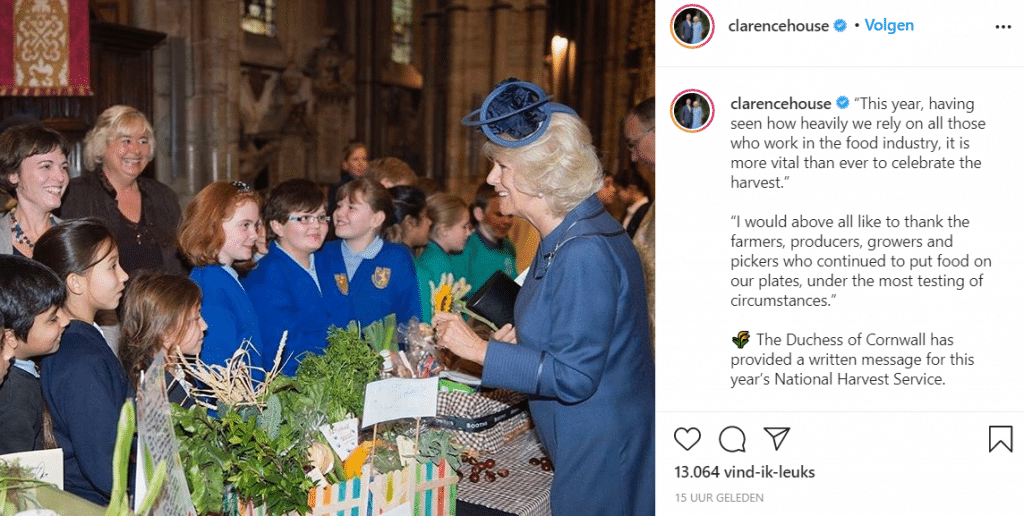The image size is (1024, 516).
Task: Click the clarencehouse username in the header
Action: click(x=778, y=26)
